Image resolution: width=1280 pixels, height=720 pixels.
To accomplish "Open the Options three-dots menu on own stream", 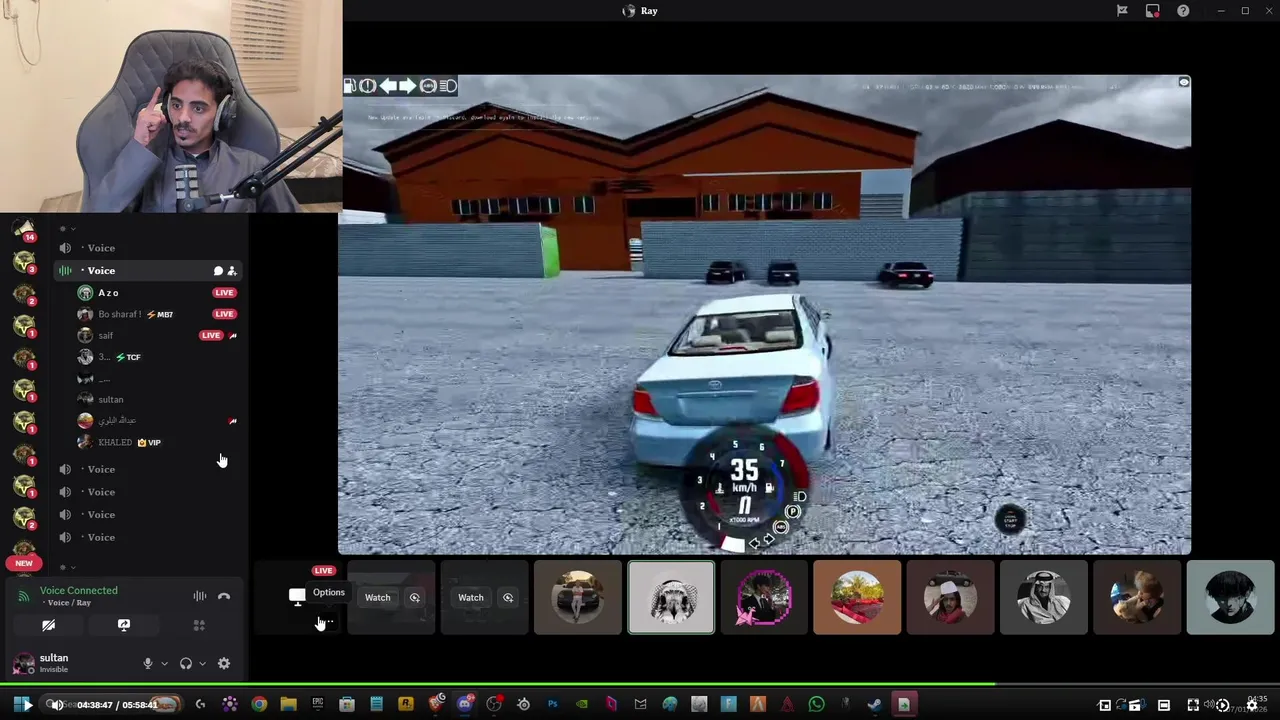I will [x=325, y=622].
